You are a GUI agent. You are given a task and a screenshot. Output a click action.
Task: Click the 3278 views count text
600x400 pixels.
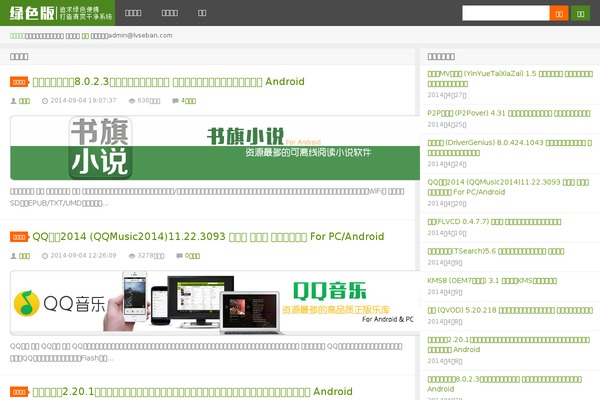click(151, 256)
